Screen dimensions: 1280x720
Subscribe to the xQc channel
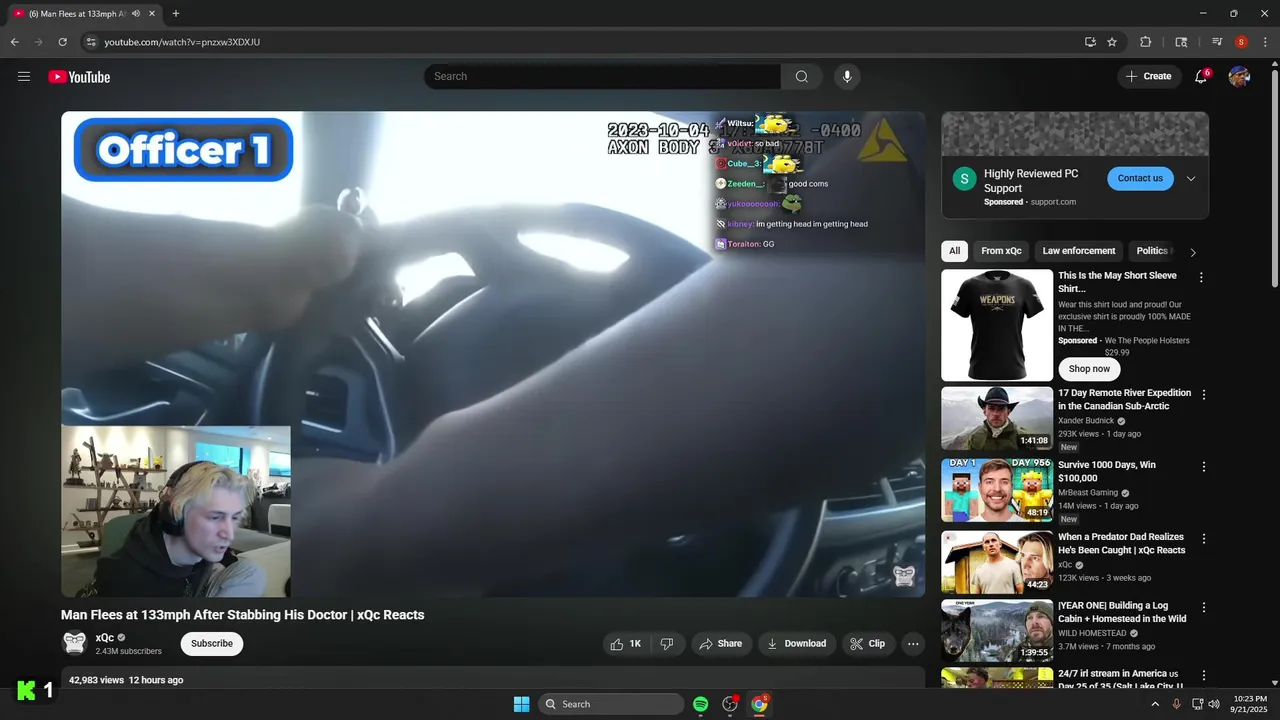212,644
